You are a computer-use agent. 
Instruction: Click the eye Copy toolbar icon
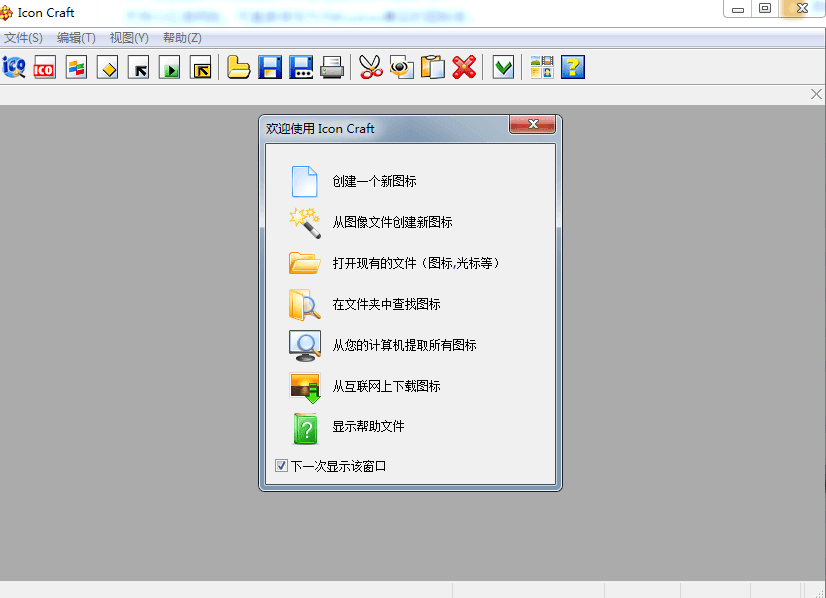tap(402, 67)
